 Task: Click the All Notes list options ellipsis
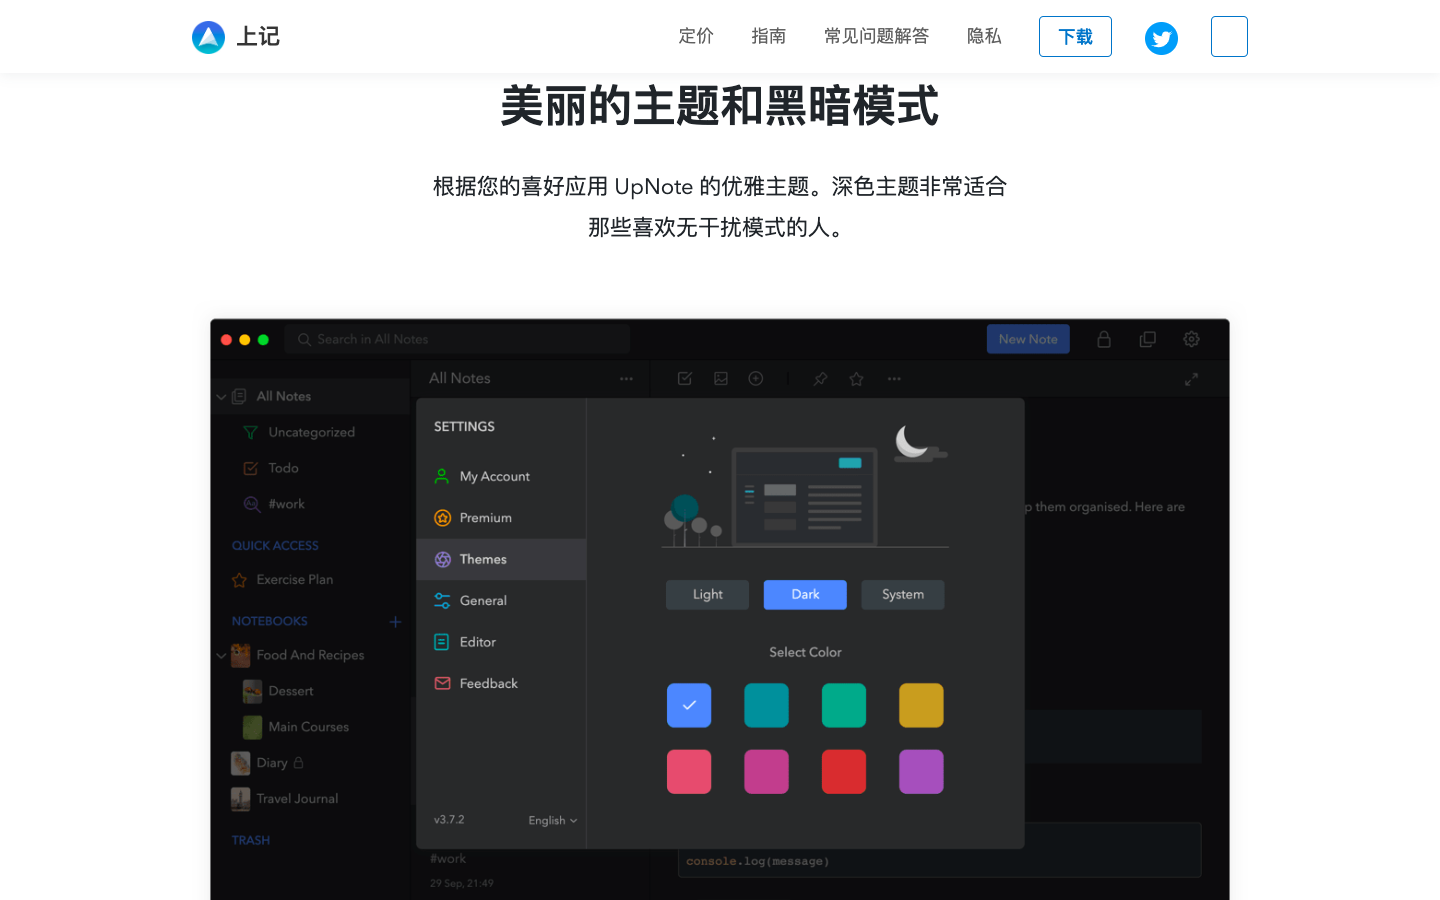(626, 379)
